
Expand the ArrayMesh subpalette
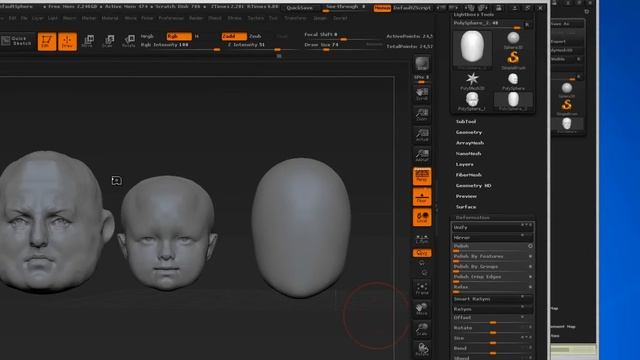[x=470, y=143]
